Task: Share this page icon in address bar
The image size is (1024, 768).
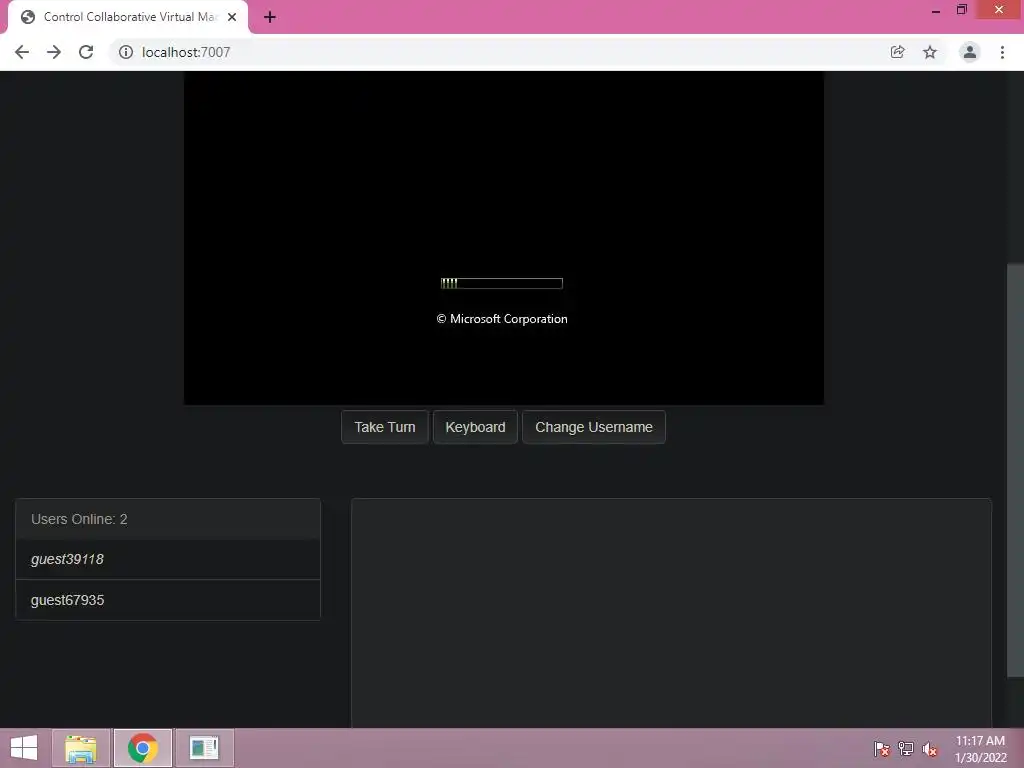Action: (897, 52)
